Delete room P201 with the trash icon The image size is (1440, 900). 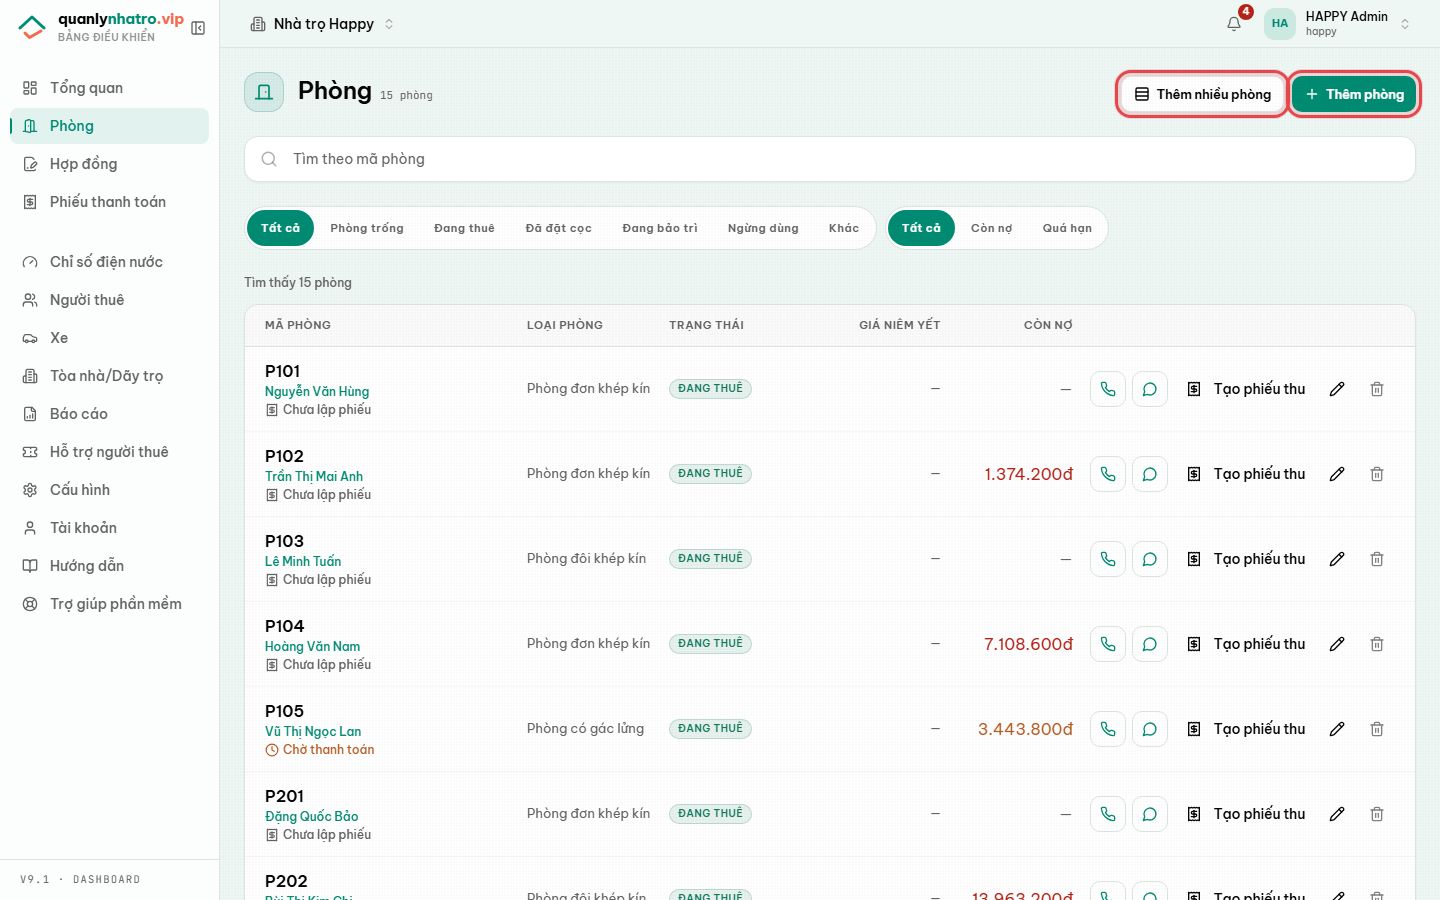coord(1377,814)
